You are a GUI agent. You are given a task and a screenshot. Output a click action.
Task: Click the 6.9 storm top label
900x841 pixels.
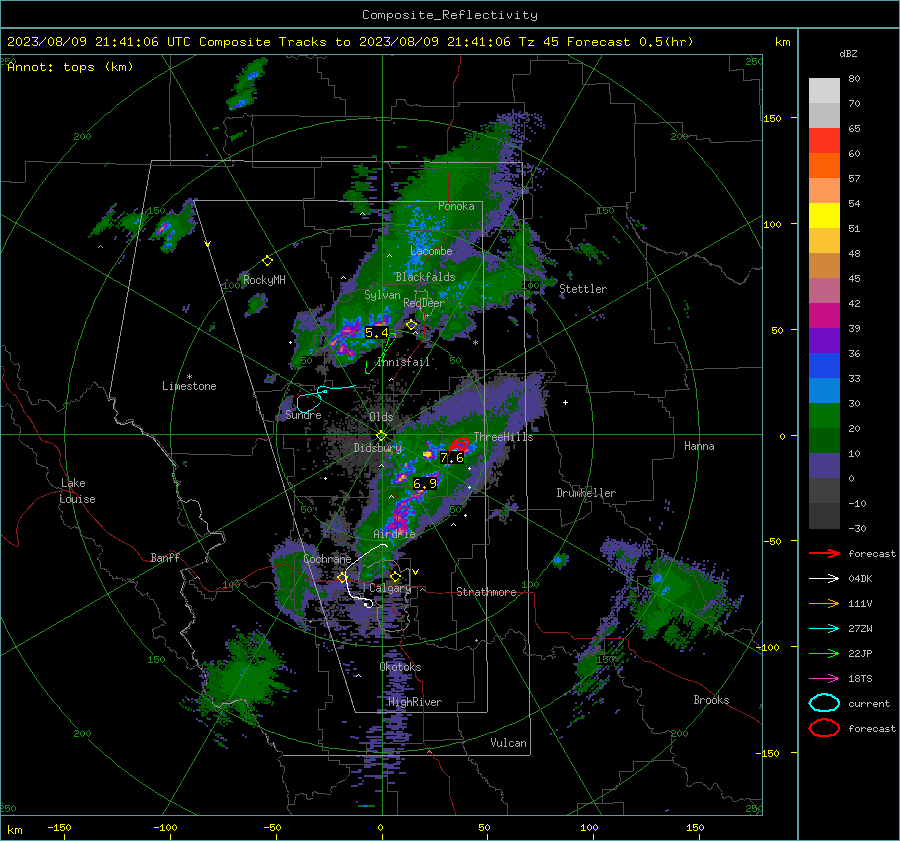[425, 484]
